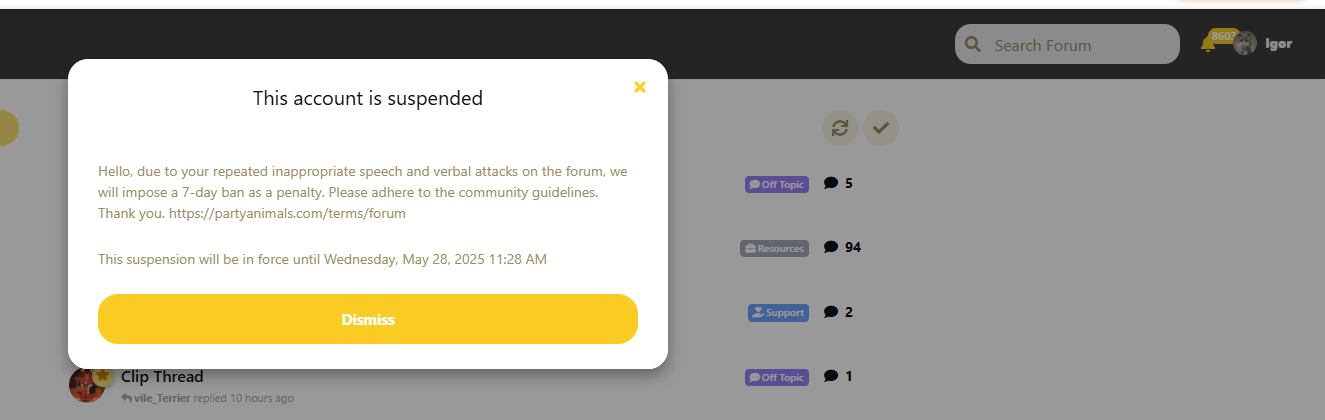Click the Off Topic tag on Clip Thread

[777, 378]
